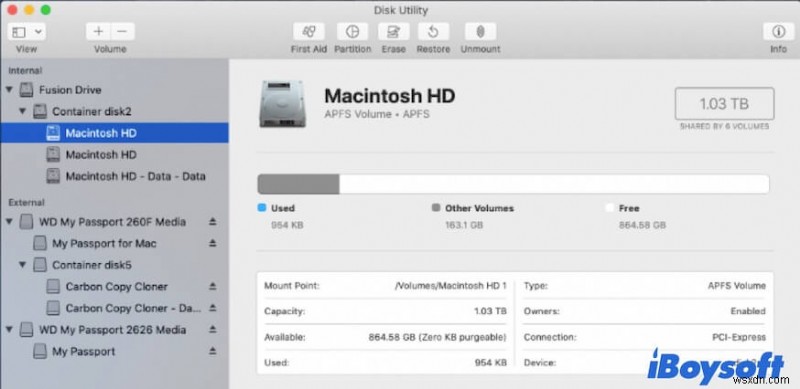
Task: Add a volume with the plus button
Action: [x=98, y=32]
